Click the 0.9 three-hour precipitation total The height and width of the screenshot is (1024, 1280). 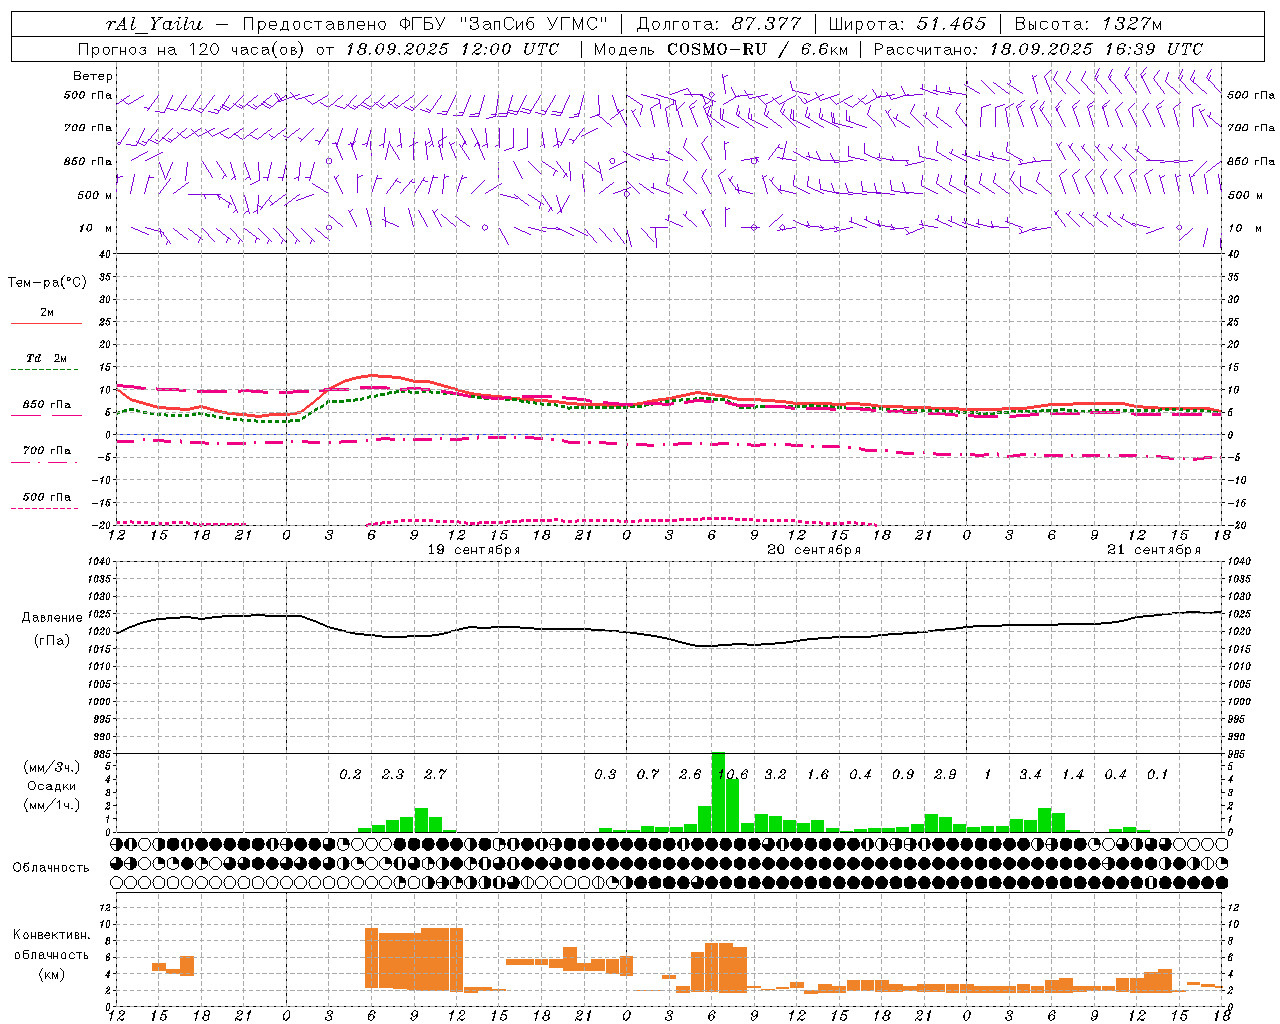903,775
